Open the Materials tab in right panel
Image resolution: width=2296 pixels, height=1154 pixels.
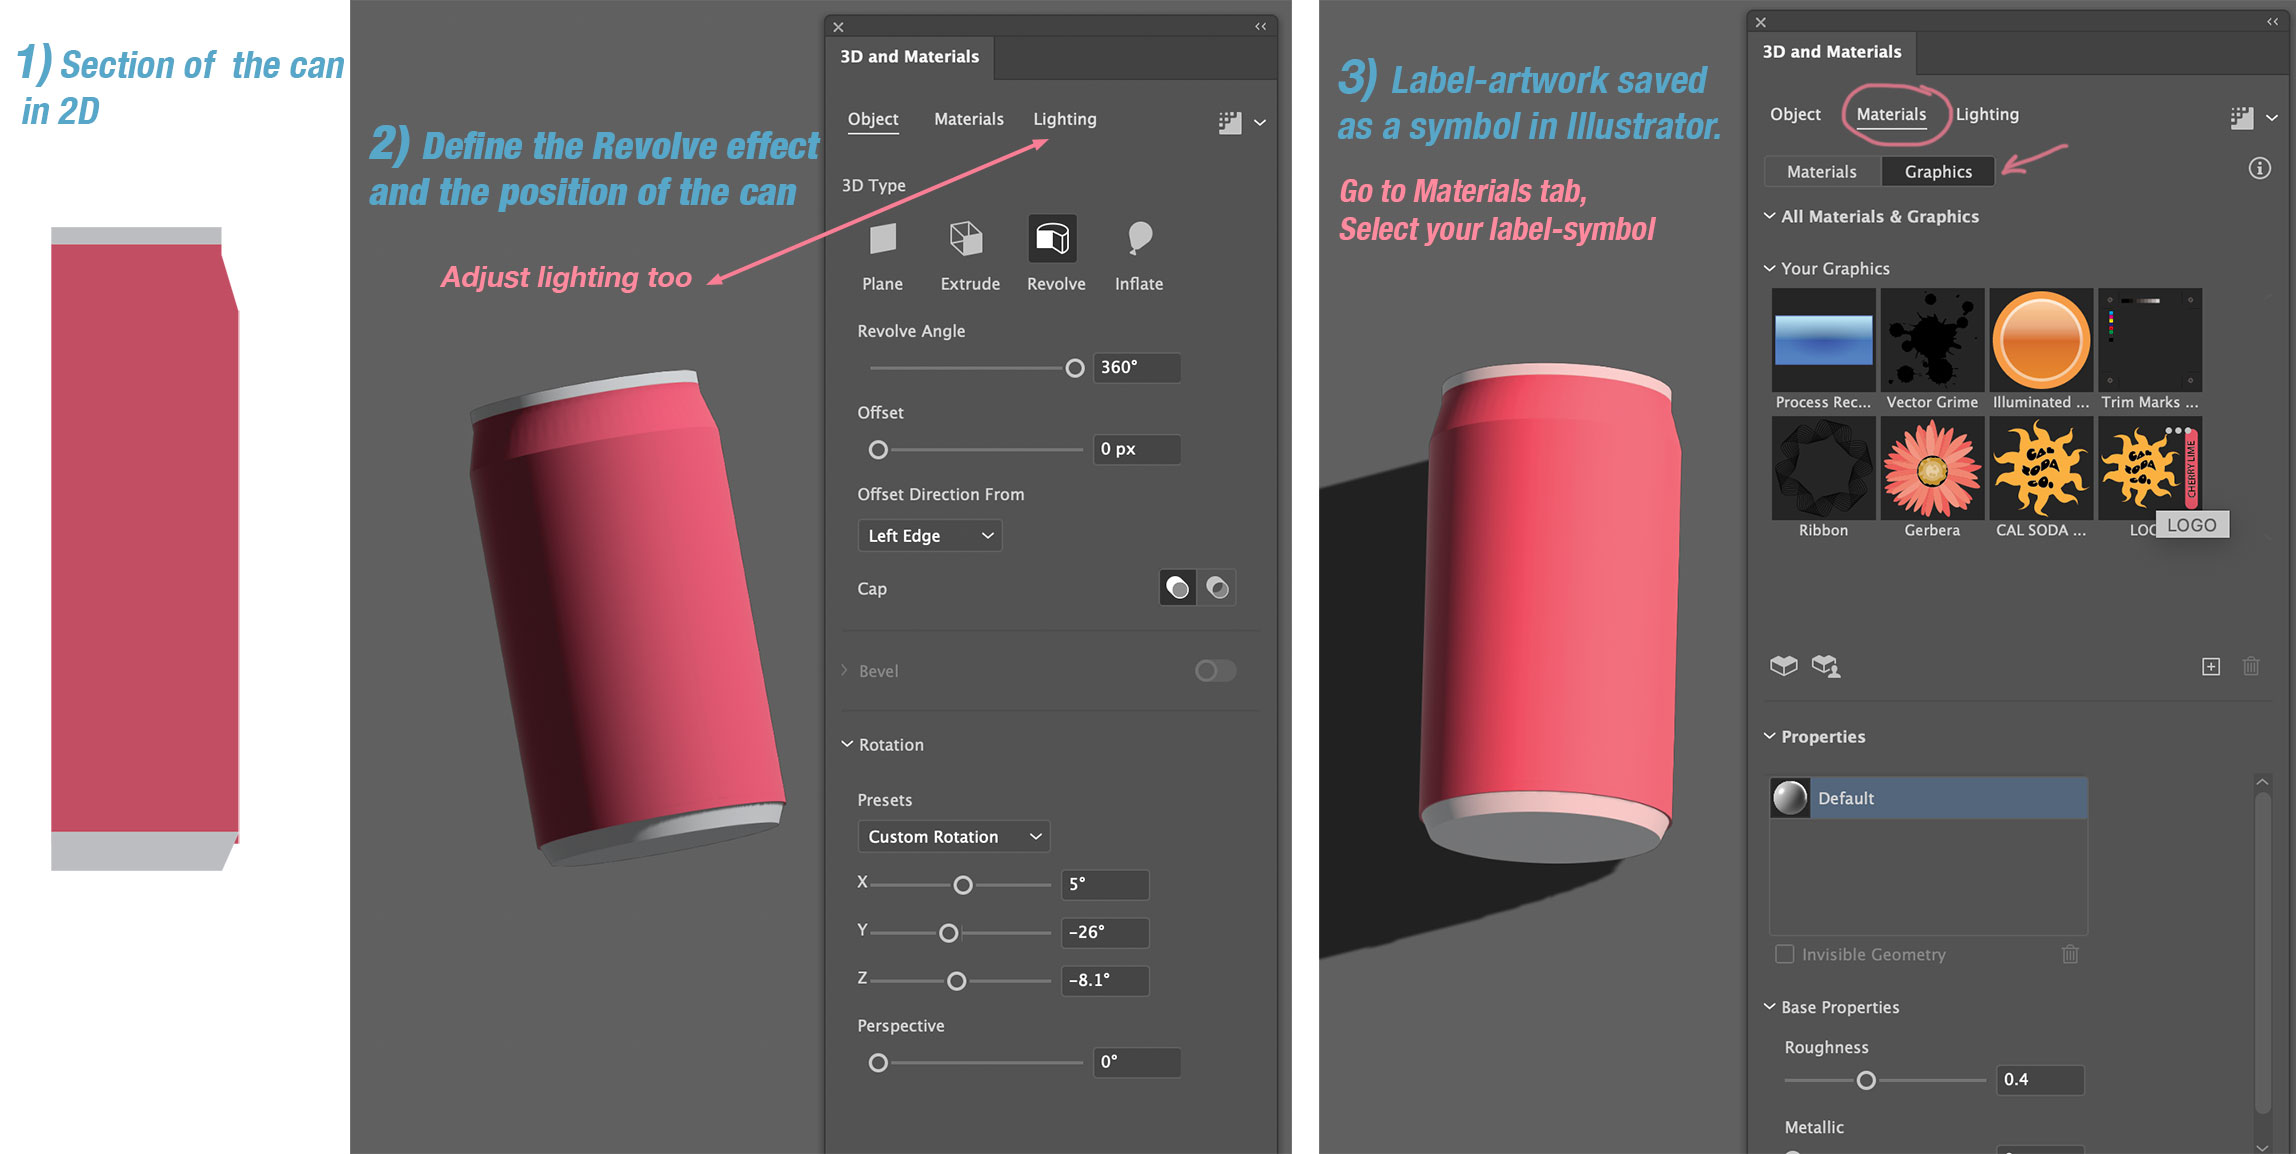pyautogui.click(x=1890, y=114)
